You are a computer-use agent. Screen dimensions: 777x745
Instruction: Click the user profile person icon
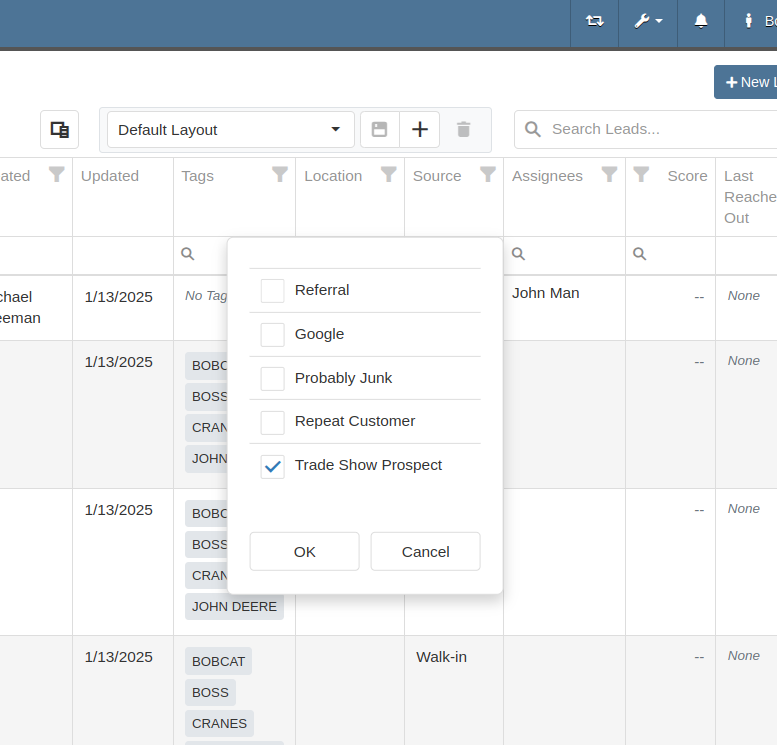tap(748, 21)
